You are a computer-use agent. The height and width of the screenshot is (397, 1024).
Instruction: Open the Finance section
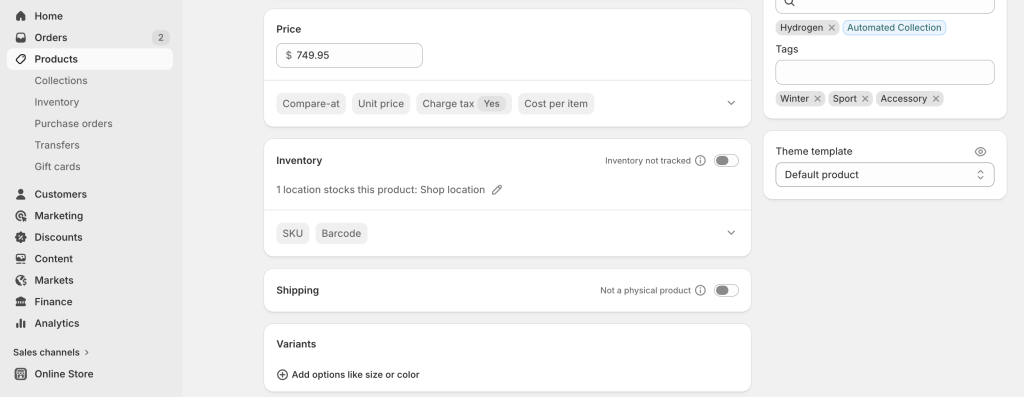(x=90, y=302)
